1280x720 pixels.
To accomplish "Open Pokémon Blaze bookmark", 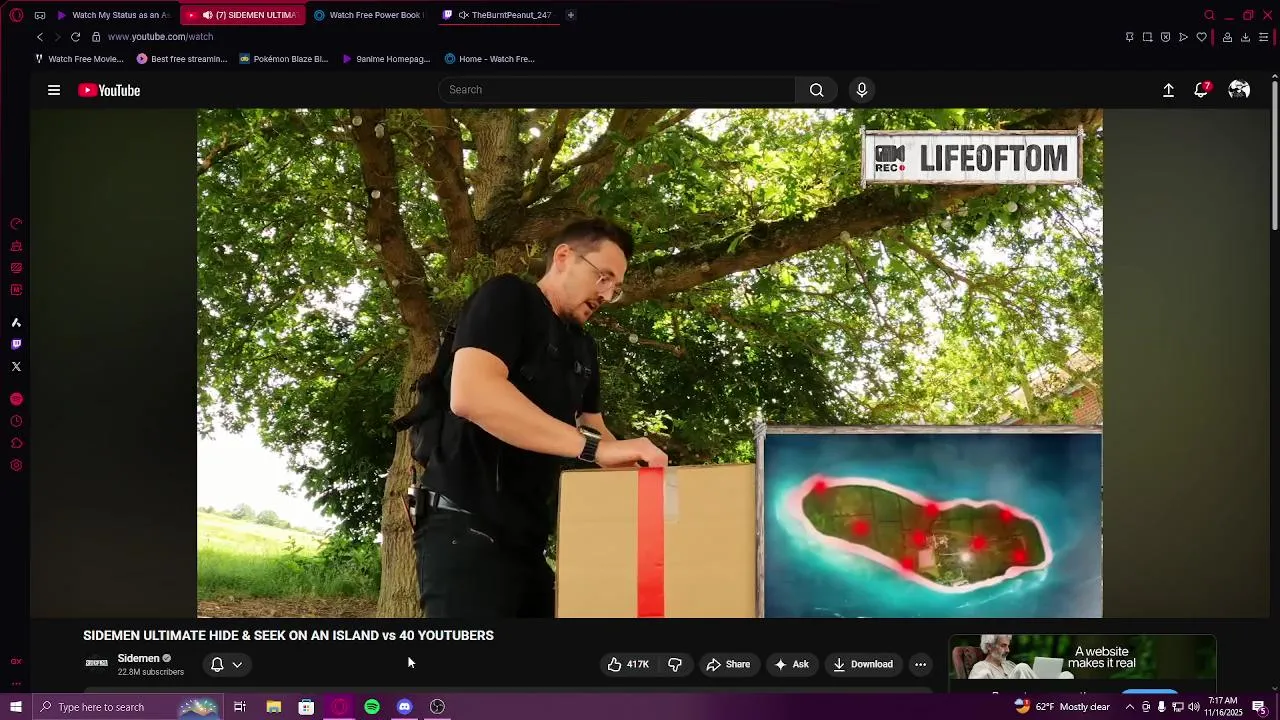I will [284, 59].
